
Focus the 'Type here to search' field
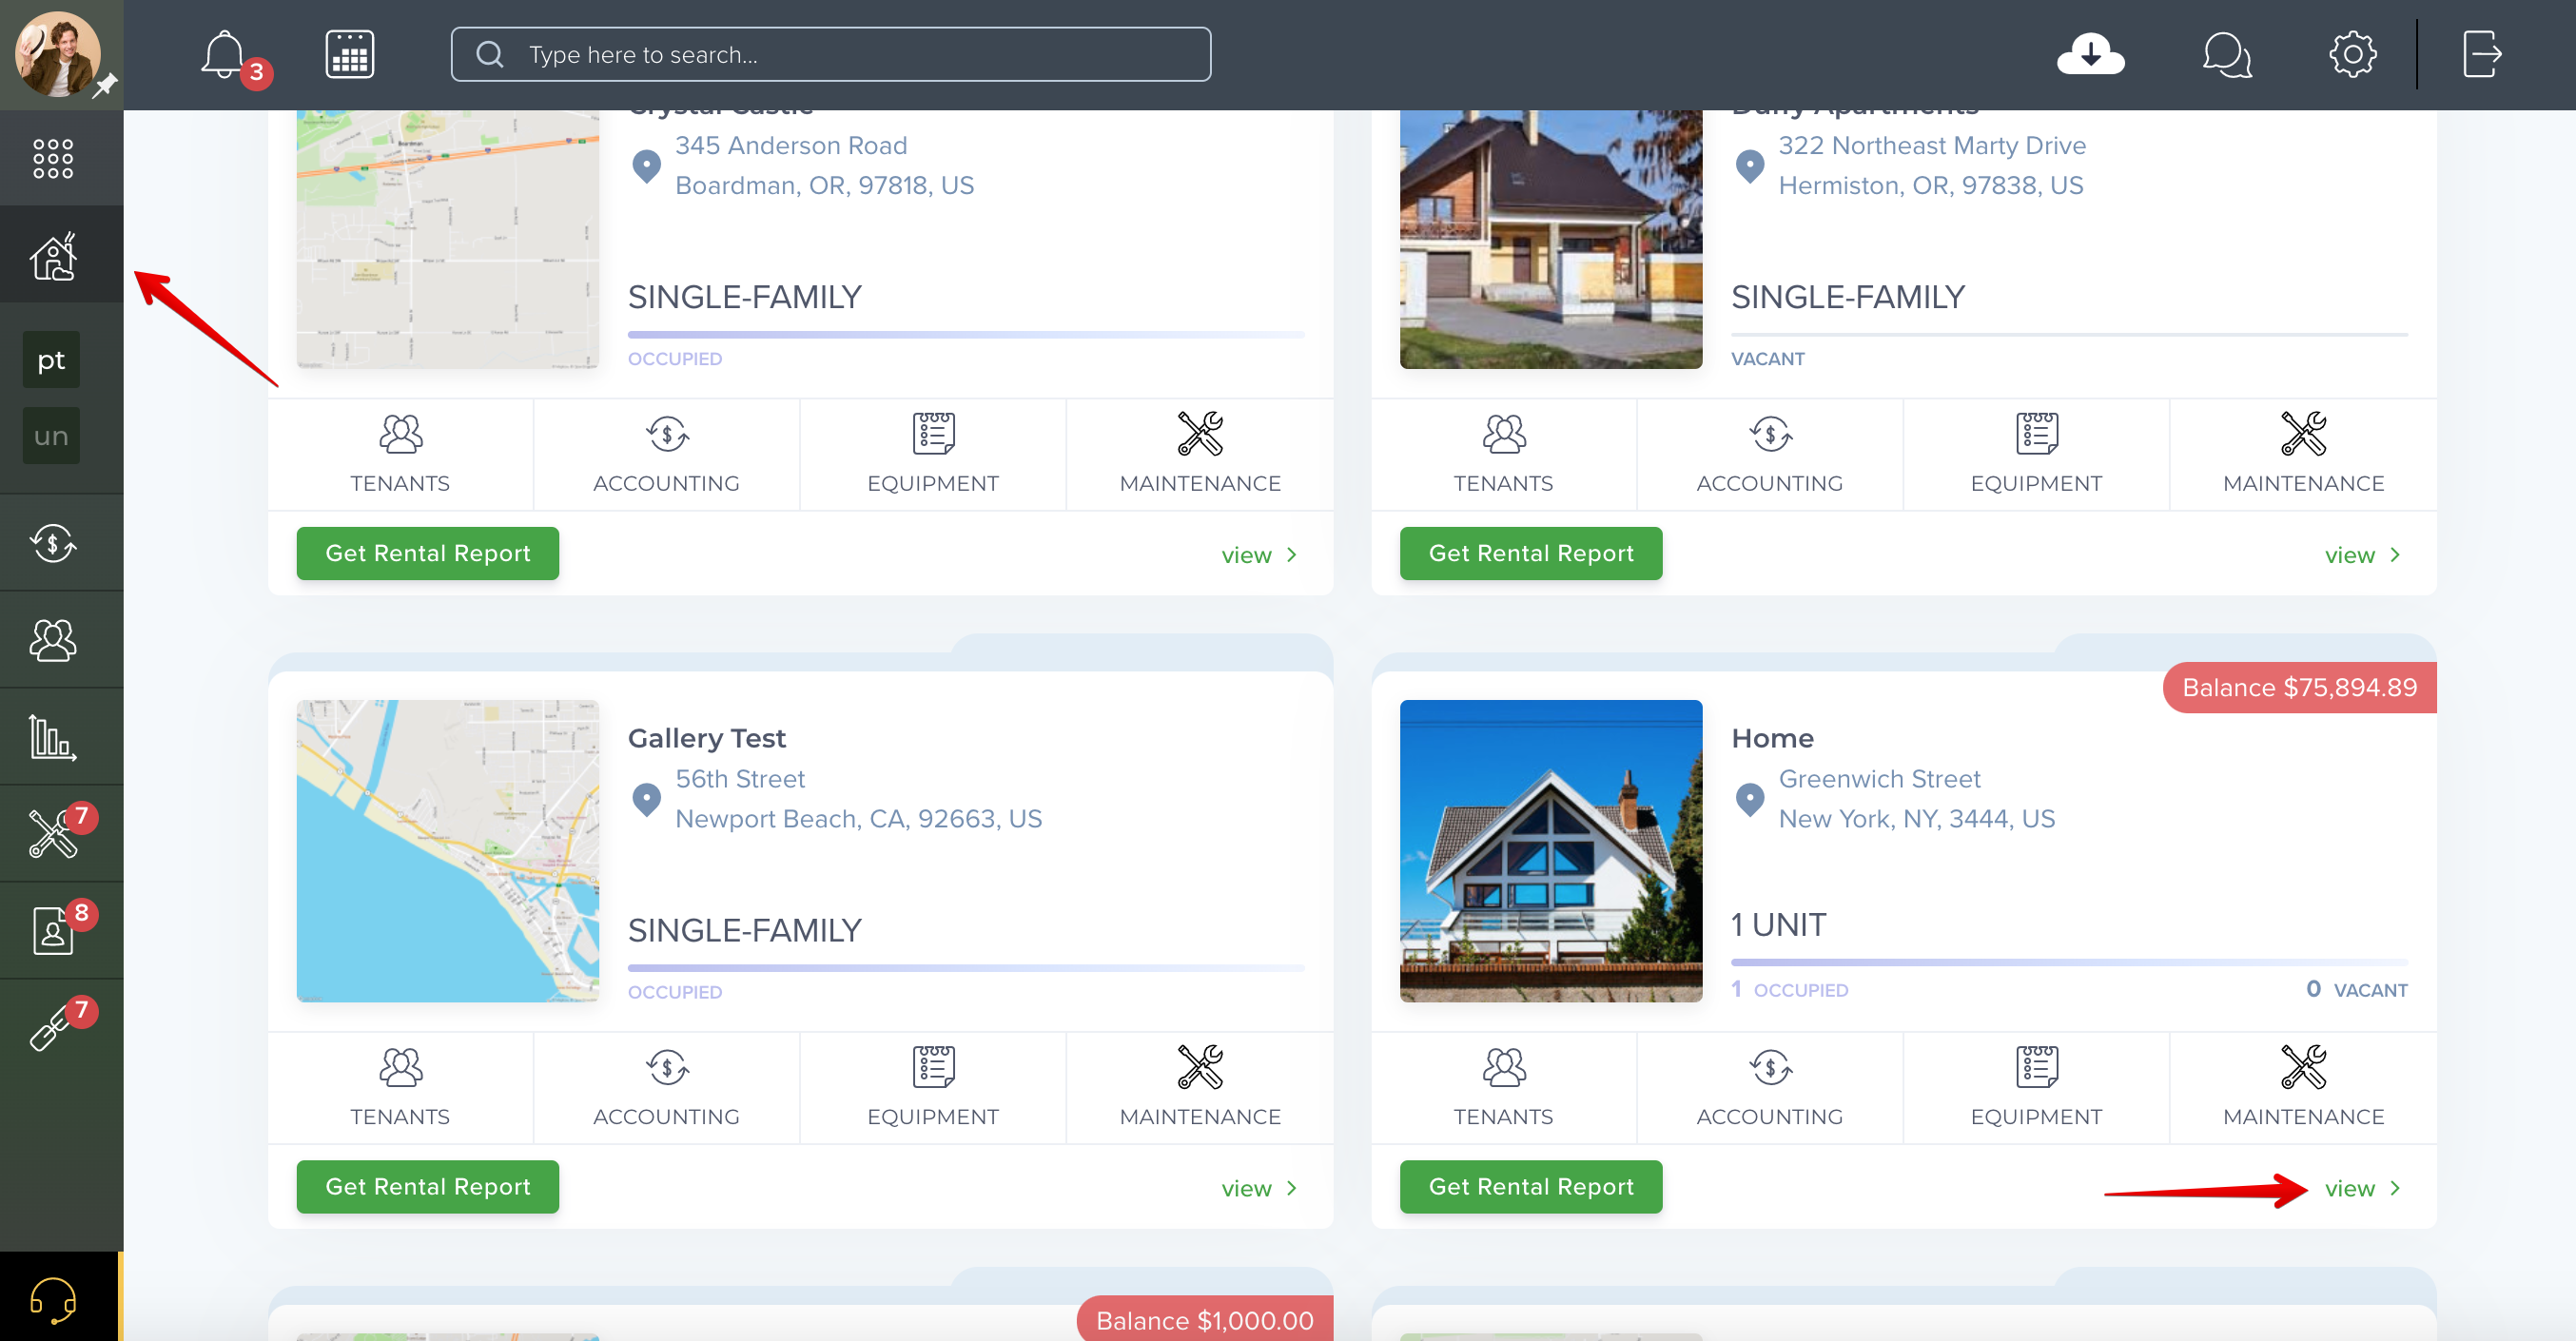coord(831,54)
